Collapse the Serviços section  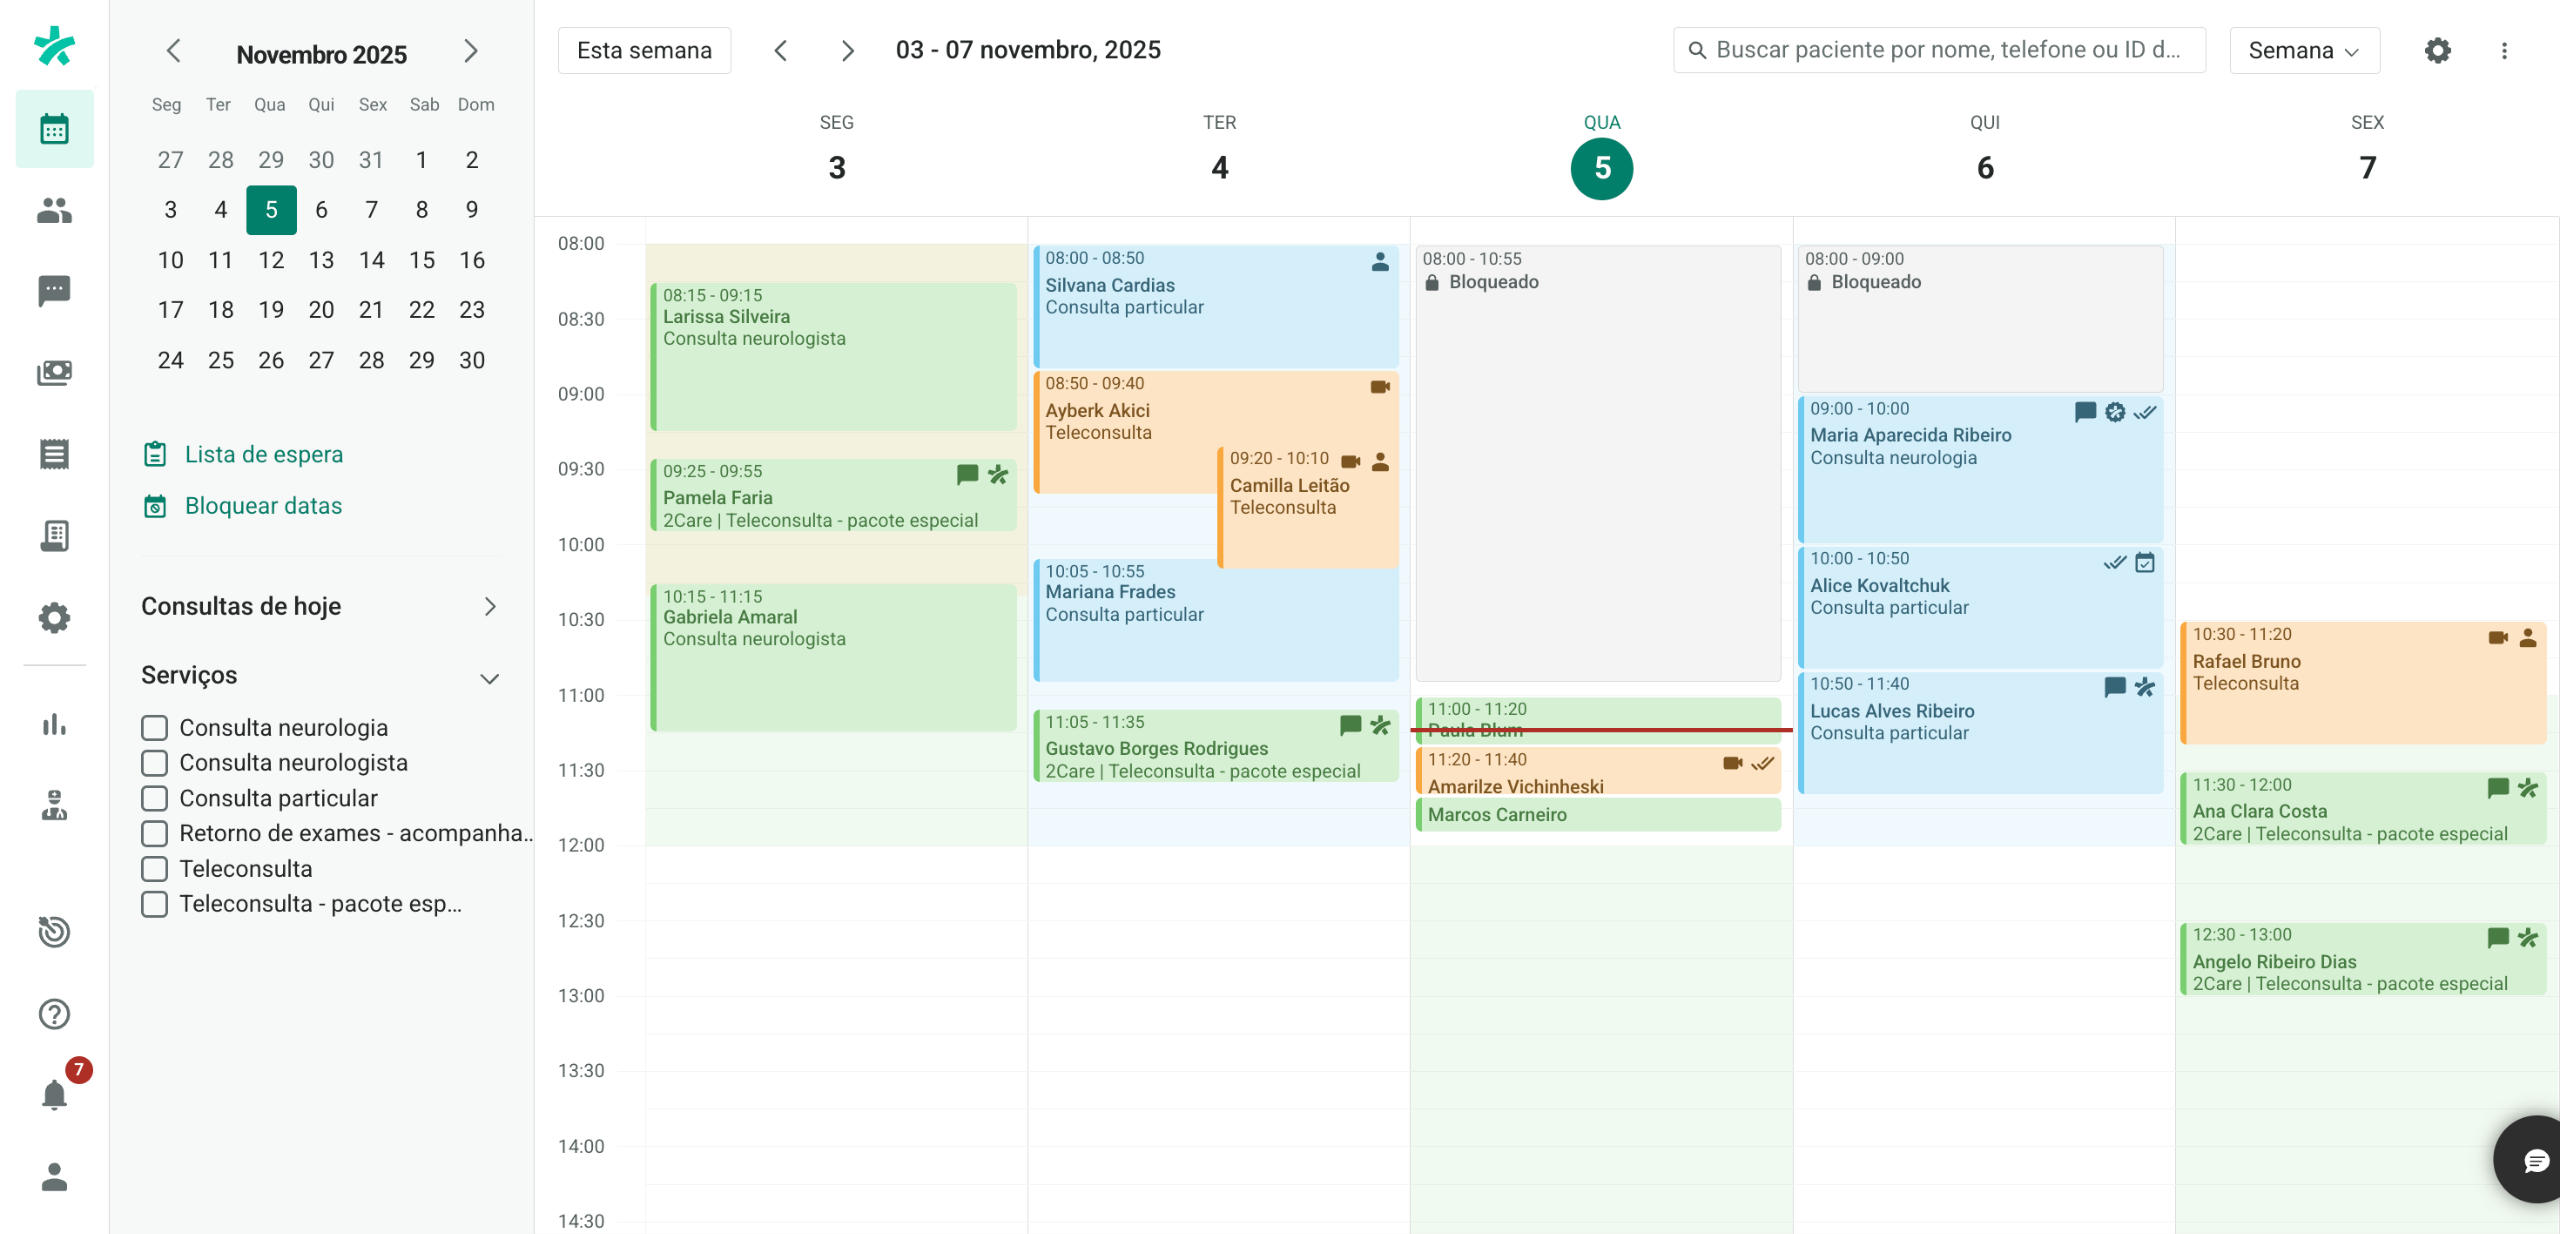click(x=489, y=678)
